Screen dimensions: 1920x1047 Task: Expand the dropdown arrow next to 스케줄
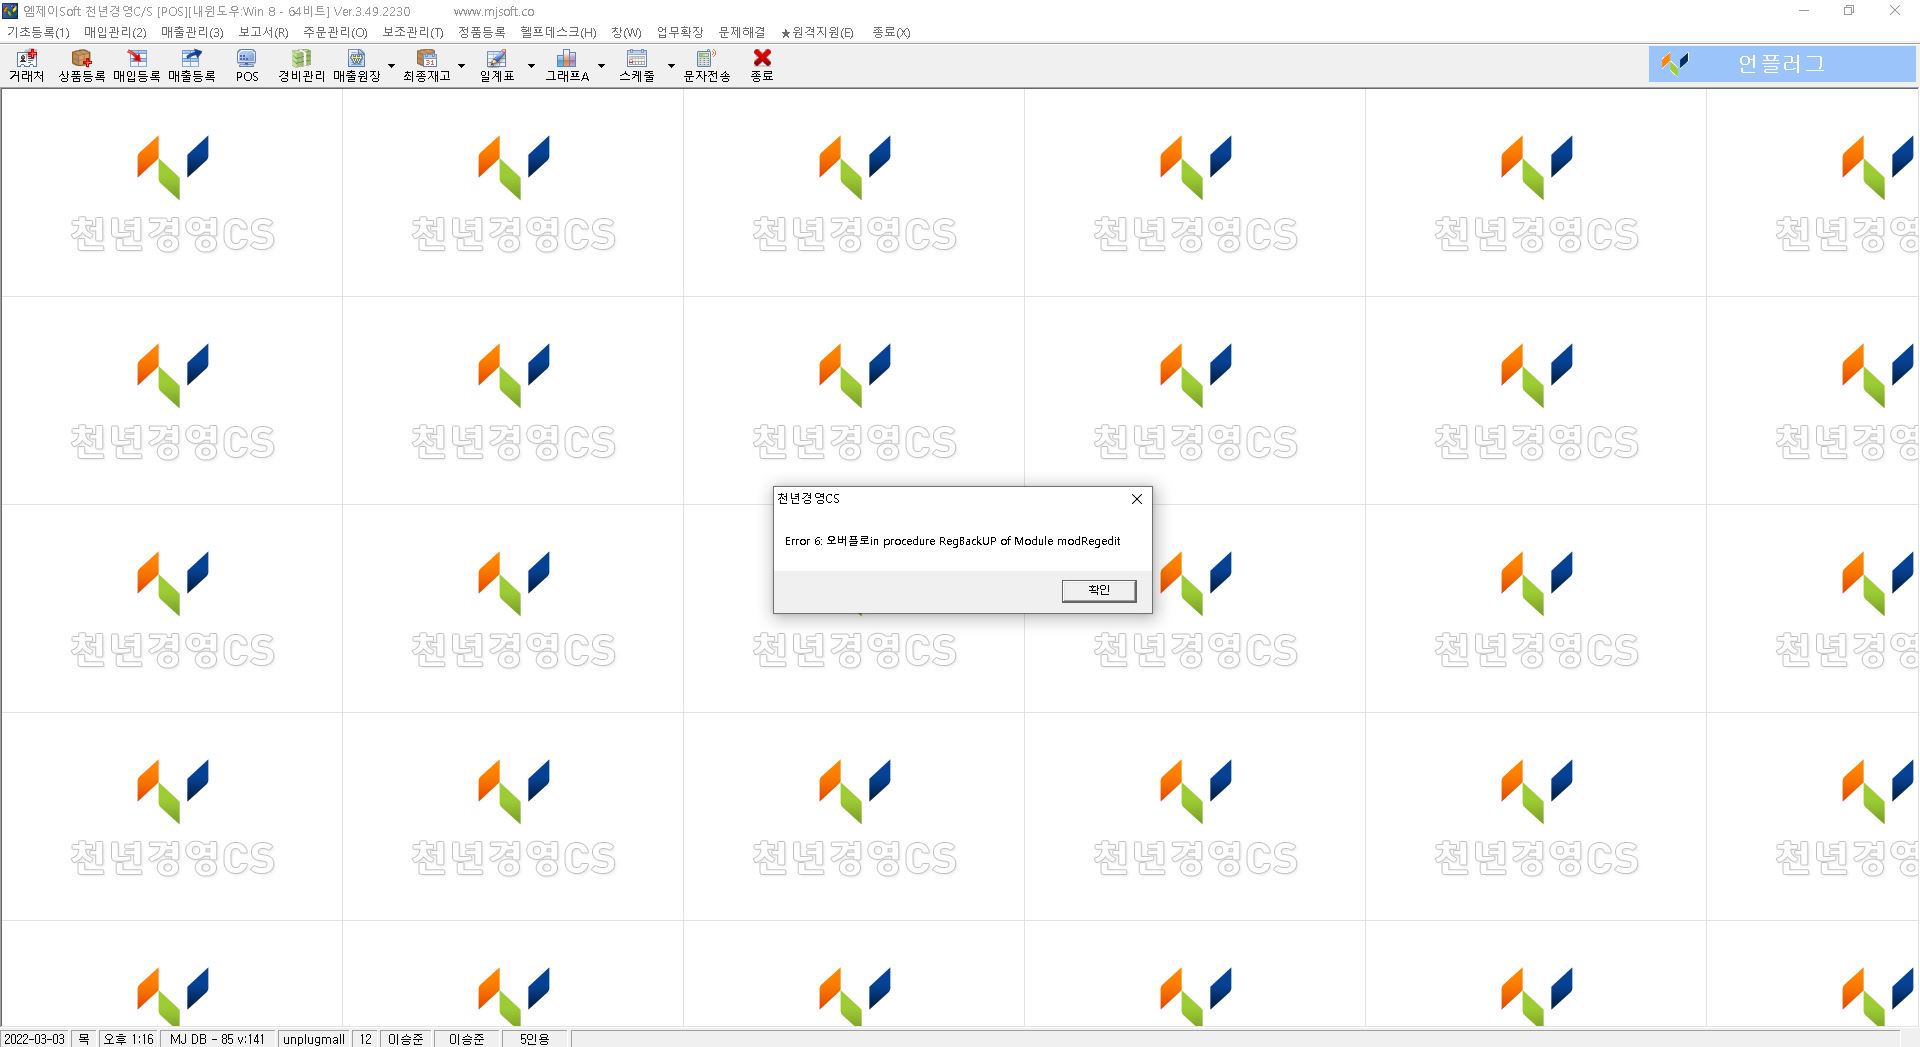[x=671, y=66]
